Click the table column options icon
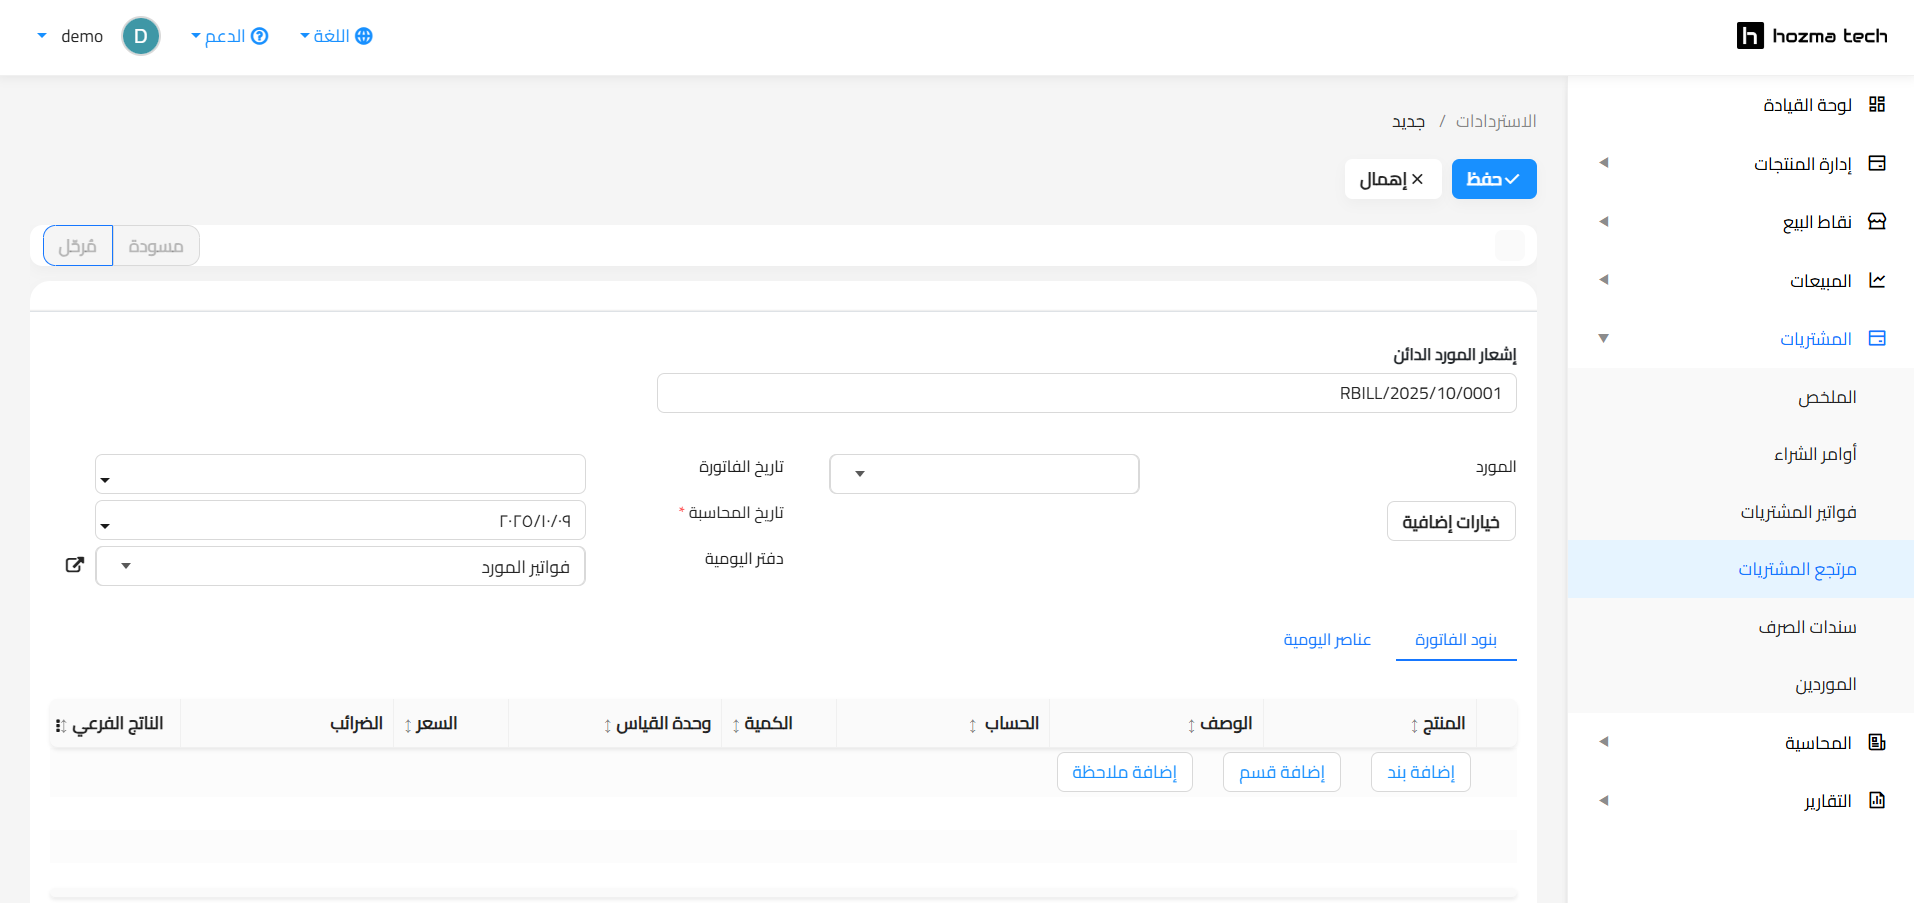 click(x=60, y=725)
